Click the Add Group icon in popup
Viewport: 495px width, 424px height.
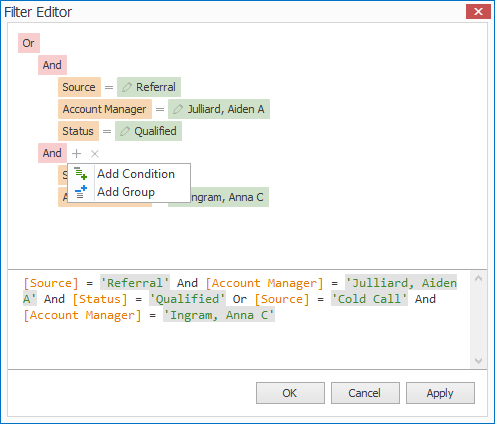[81, 192]
